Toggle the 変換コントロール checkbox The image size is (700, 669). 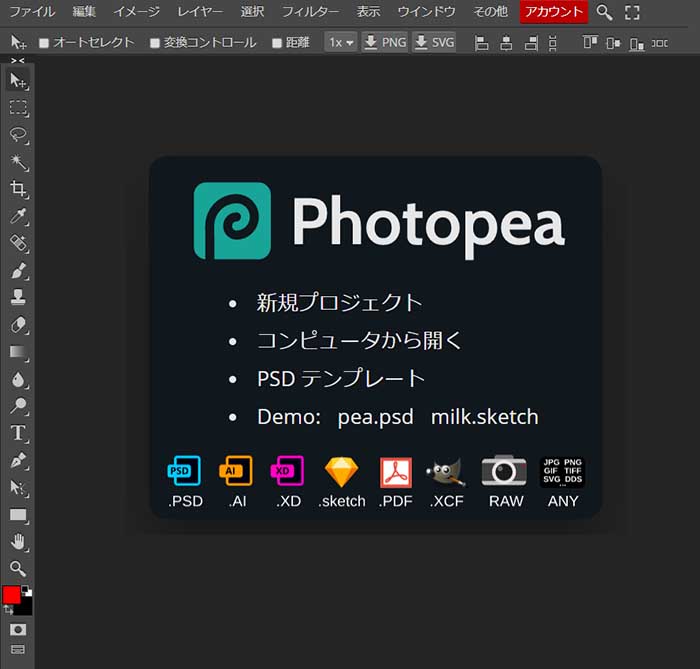[155, 43]
